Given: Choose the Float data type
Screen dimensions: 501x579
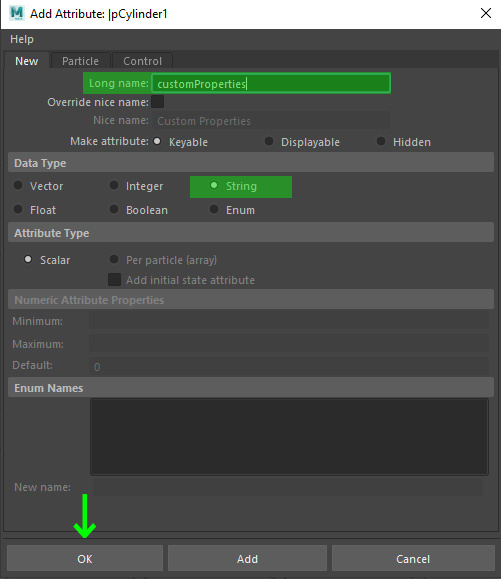Looking at the screenshot, I should click(x=18, y=210).
